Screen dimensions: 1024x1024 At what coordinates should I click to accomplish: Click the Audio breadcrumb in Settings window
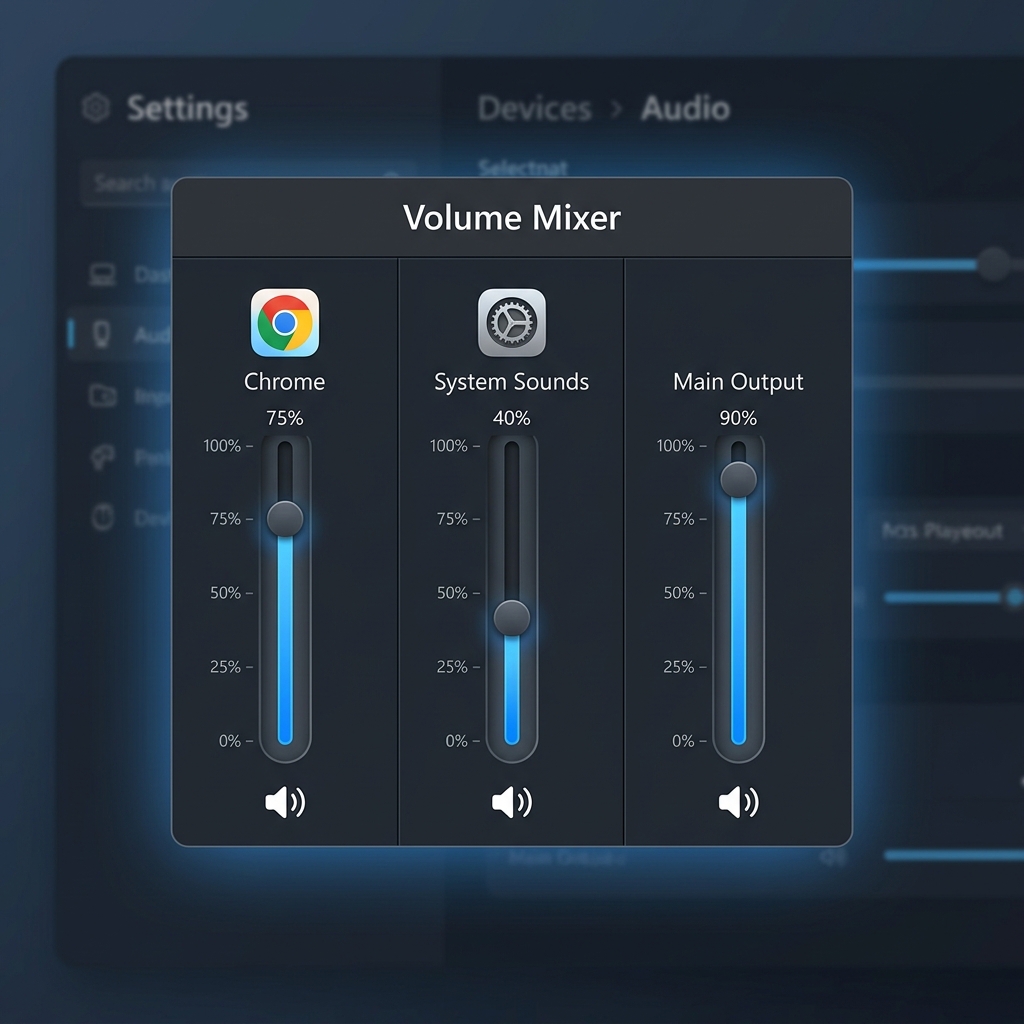pyautogui.click(x=685, y=108)
